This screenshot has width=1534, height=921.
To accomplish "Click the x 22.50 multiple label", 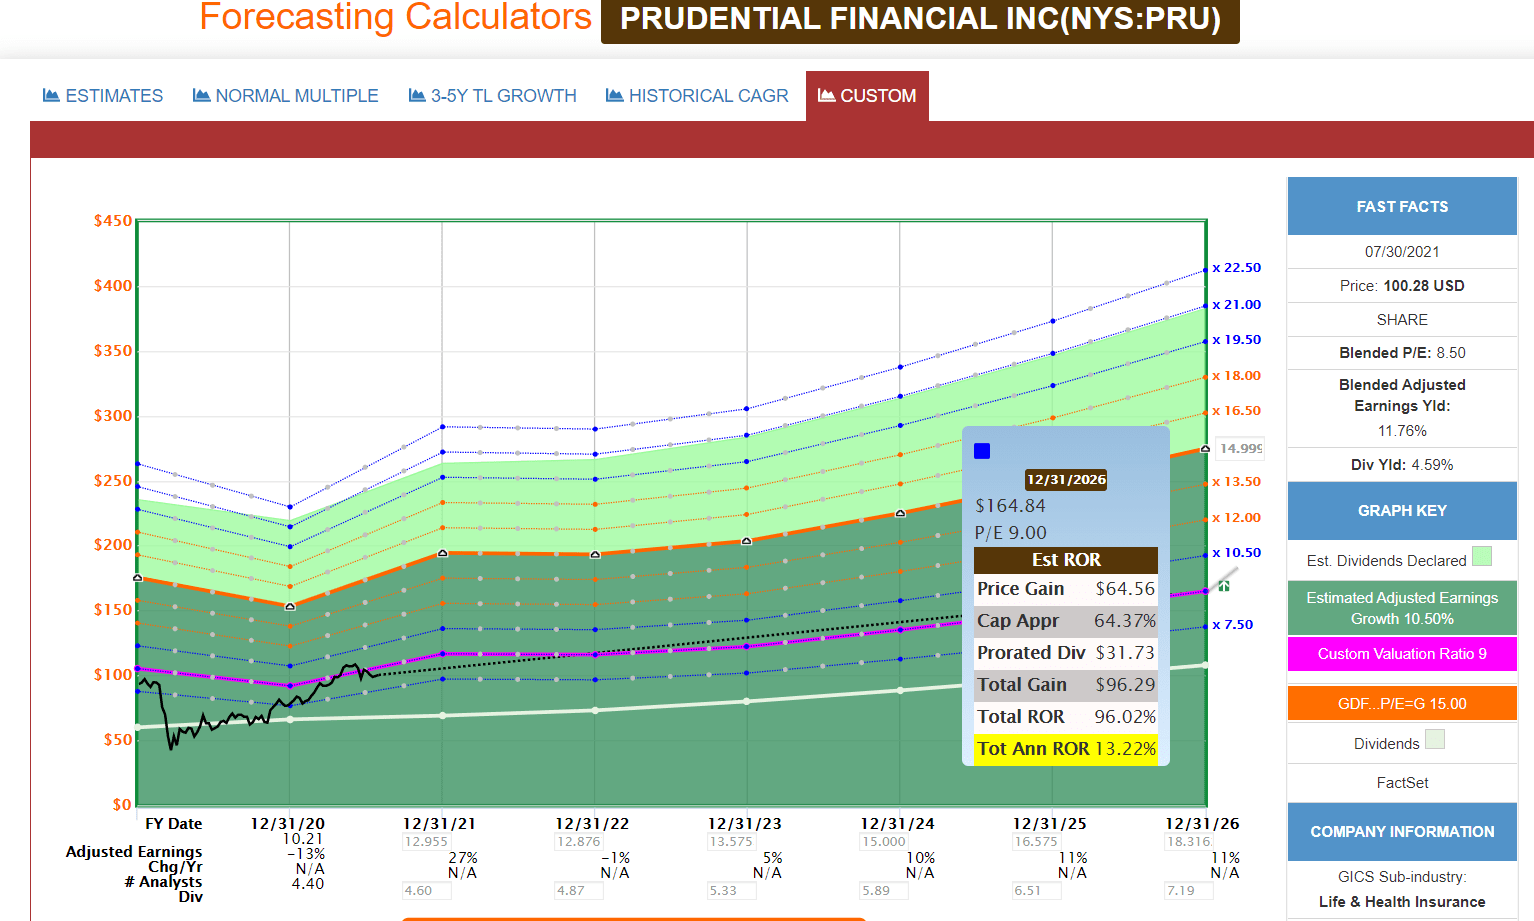I will tap(1237, 268).
